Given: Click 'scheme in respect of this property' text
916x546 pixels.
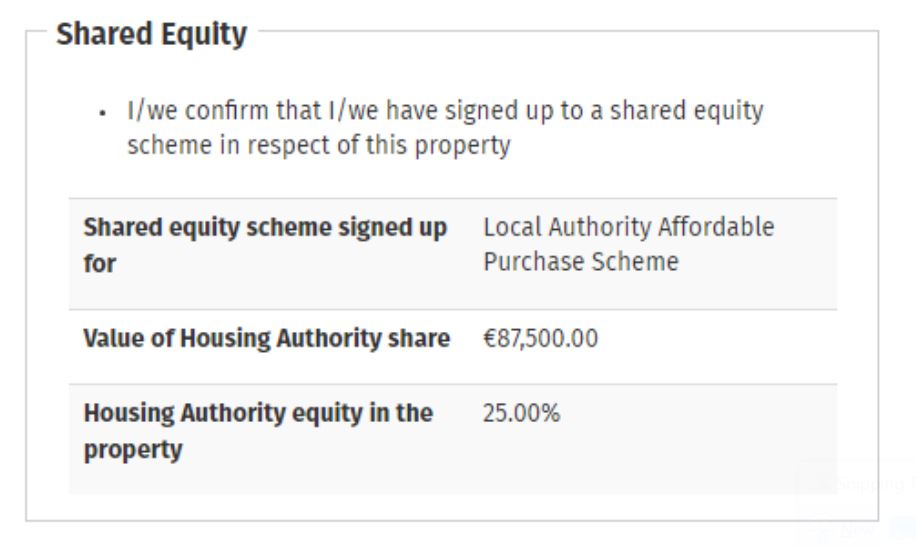Looking at the screenshot, I should (318, 145).
